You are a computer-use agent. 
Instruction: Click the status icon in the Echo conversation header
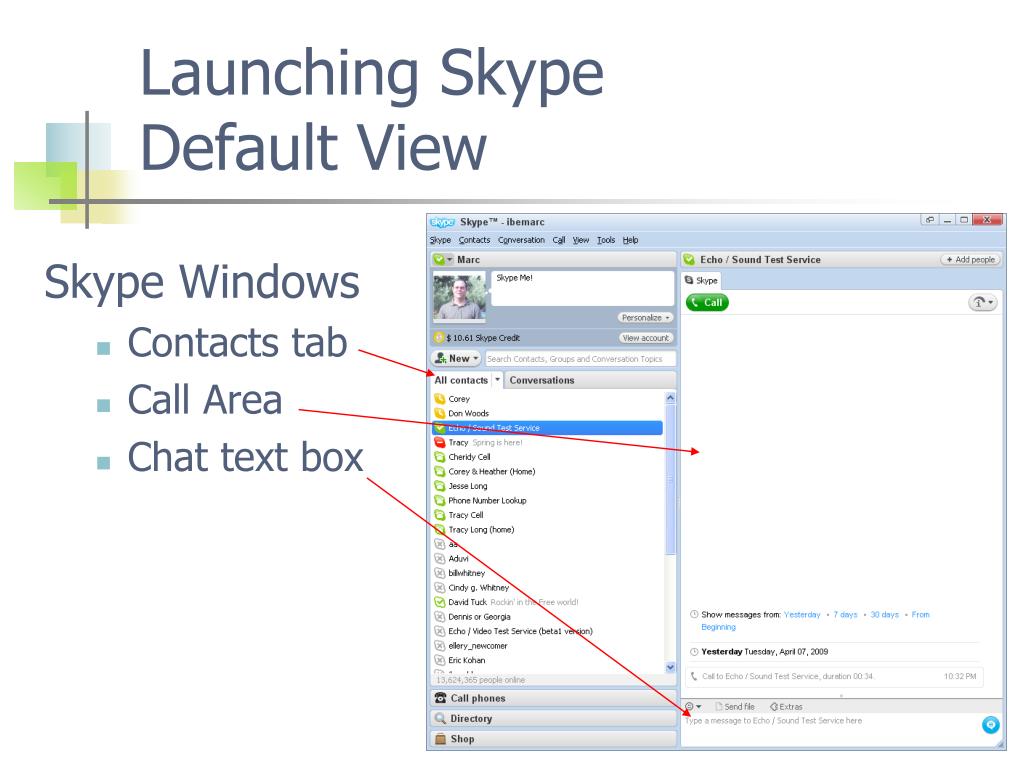688,259
